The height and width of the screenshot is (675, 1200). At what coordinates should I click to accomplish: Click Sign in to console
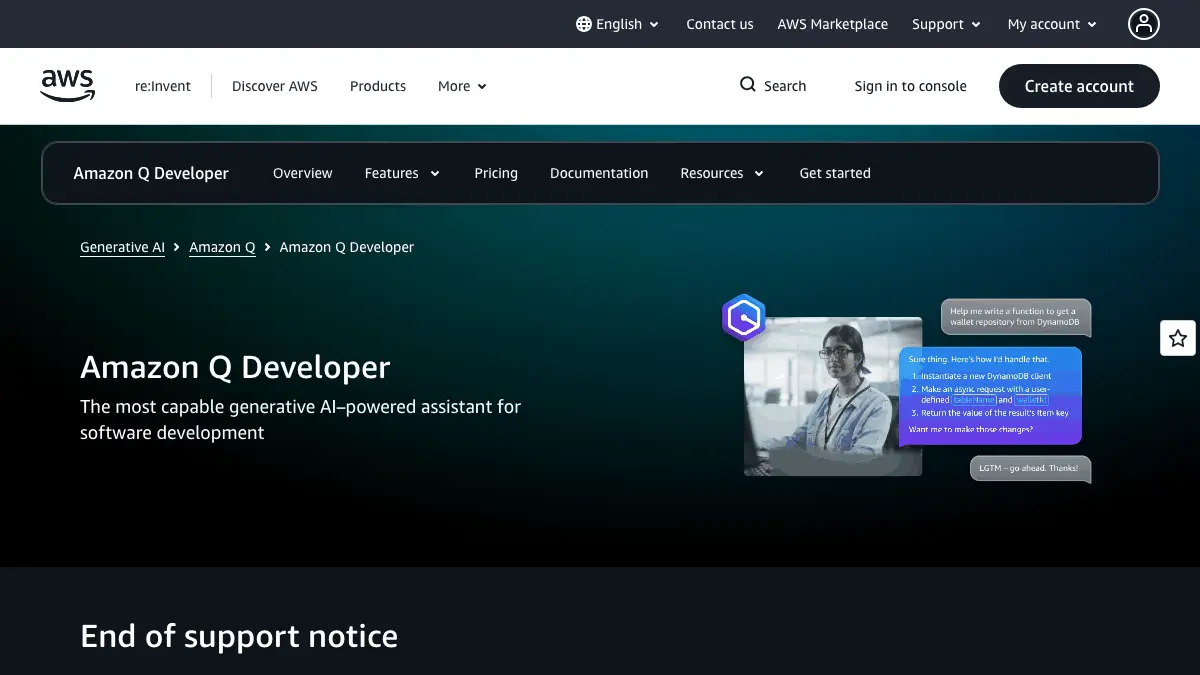(x=911, y=86)
